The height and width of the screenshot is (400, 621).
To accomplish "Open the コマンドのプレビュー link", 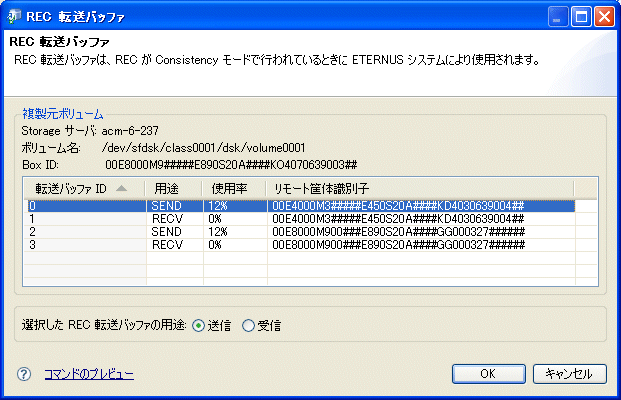I will 89,374.
